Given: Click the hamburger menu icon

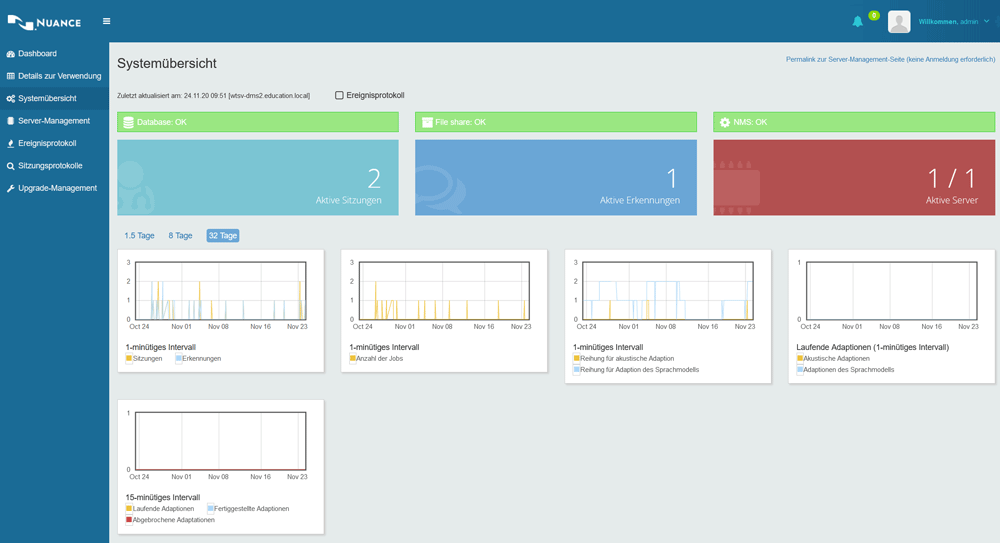Looking at the screenshot, I should point(107,21).
